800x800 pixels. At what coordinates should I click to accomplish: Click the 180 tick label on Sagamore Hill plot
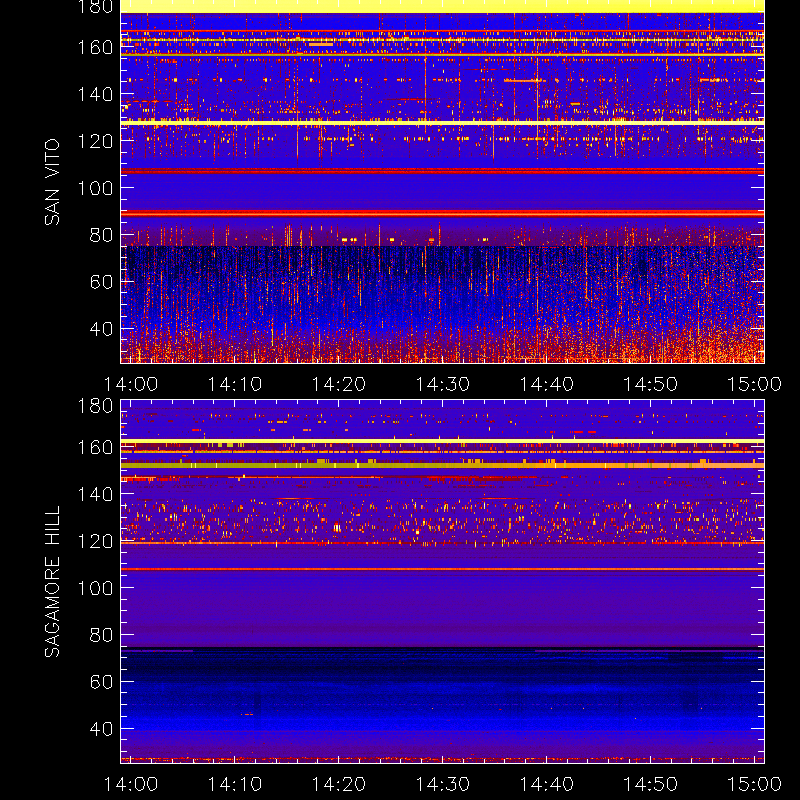tap(95, 406)
